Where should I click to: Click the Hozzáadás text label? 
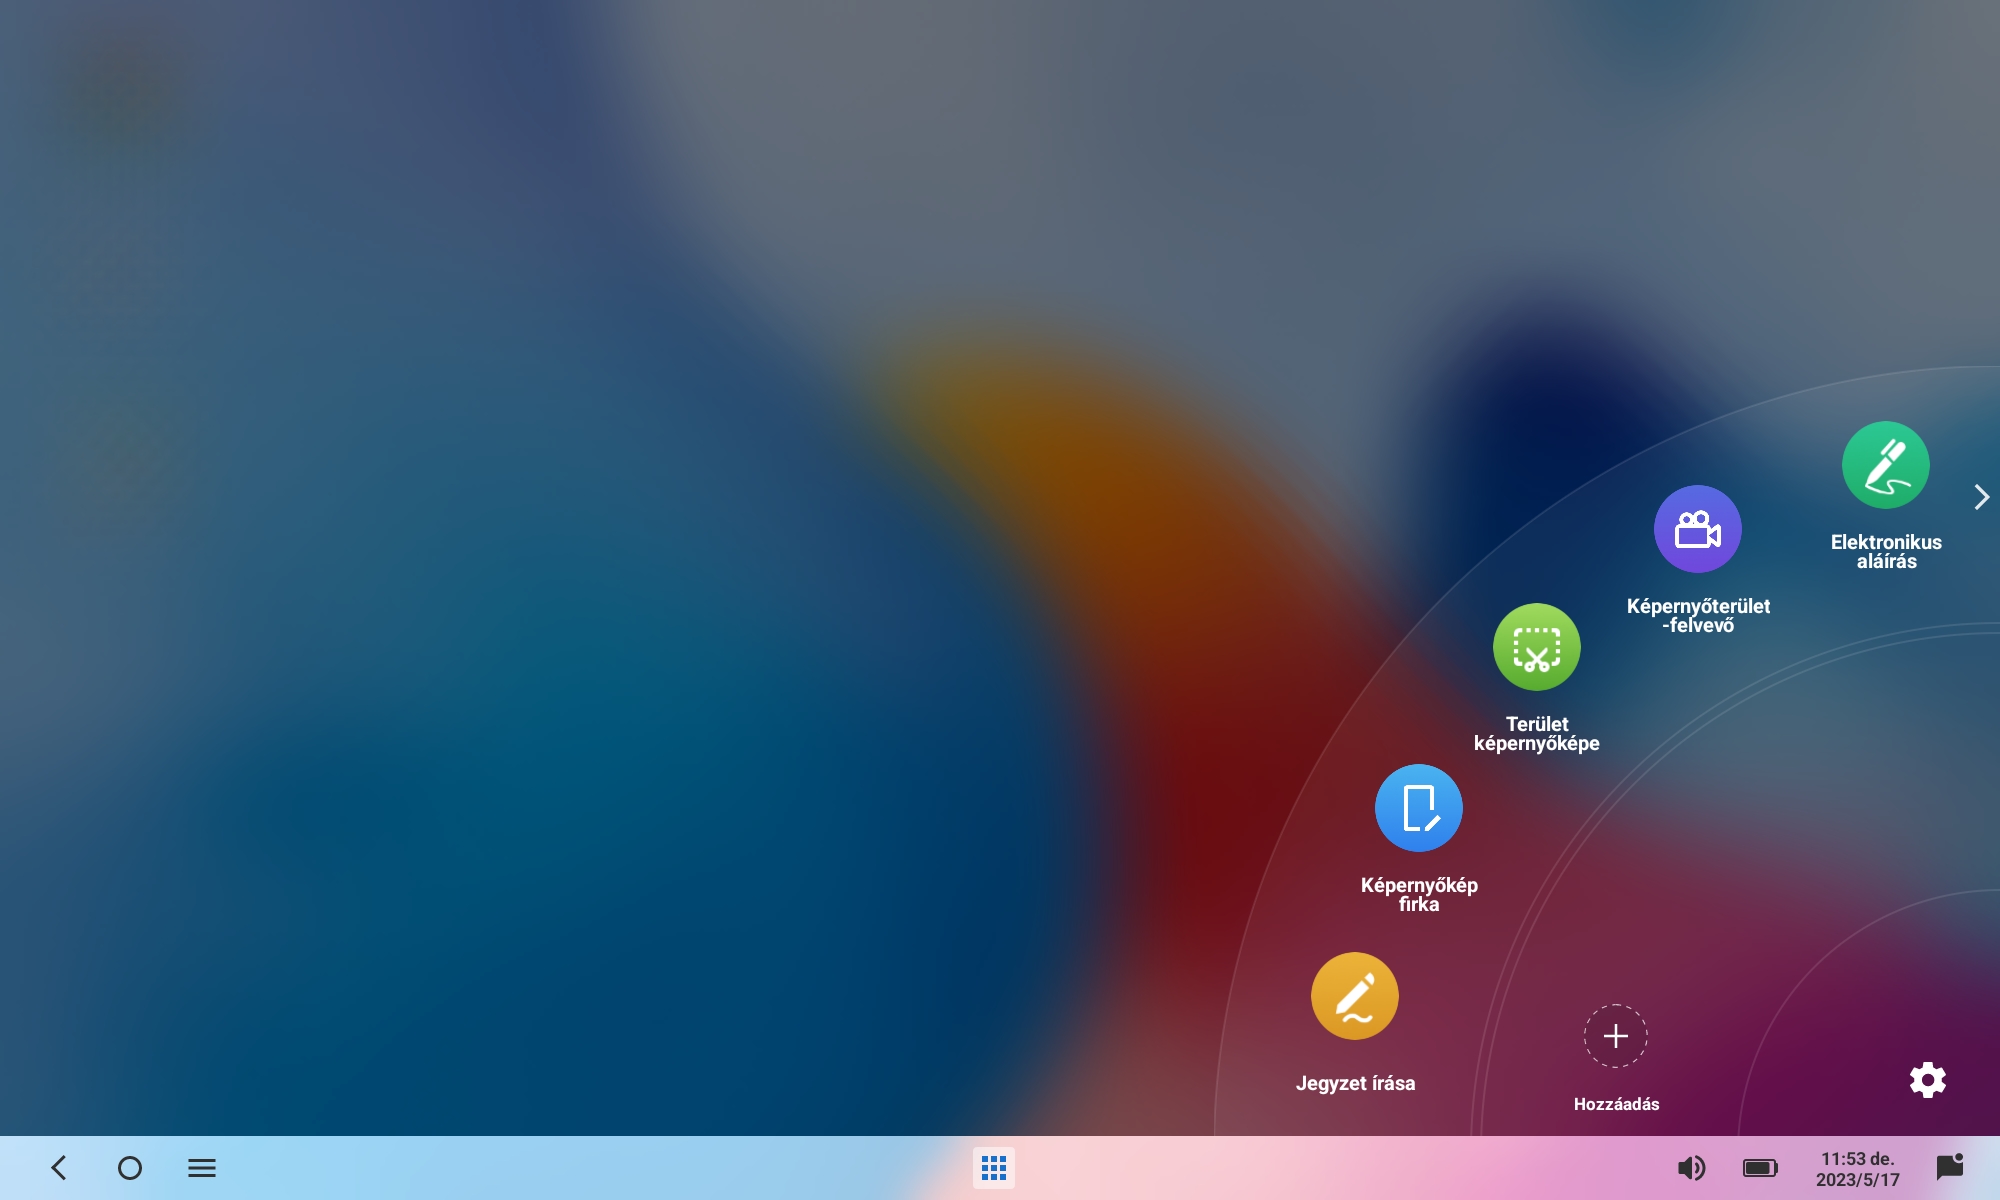pyautogui.click(x=1616, y=1104)
